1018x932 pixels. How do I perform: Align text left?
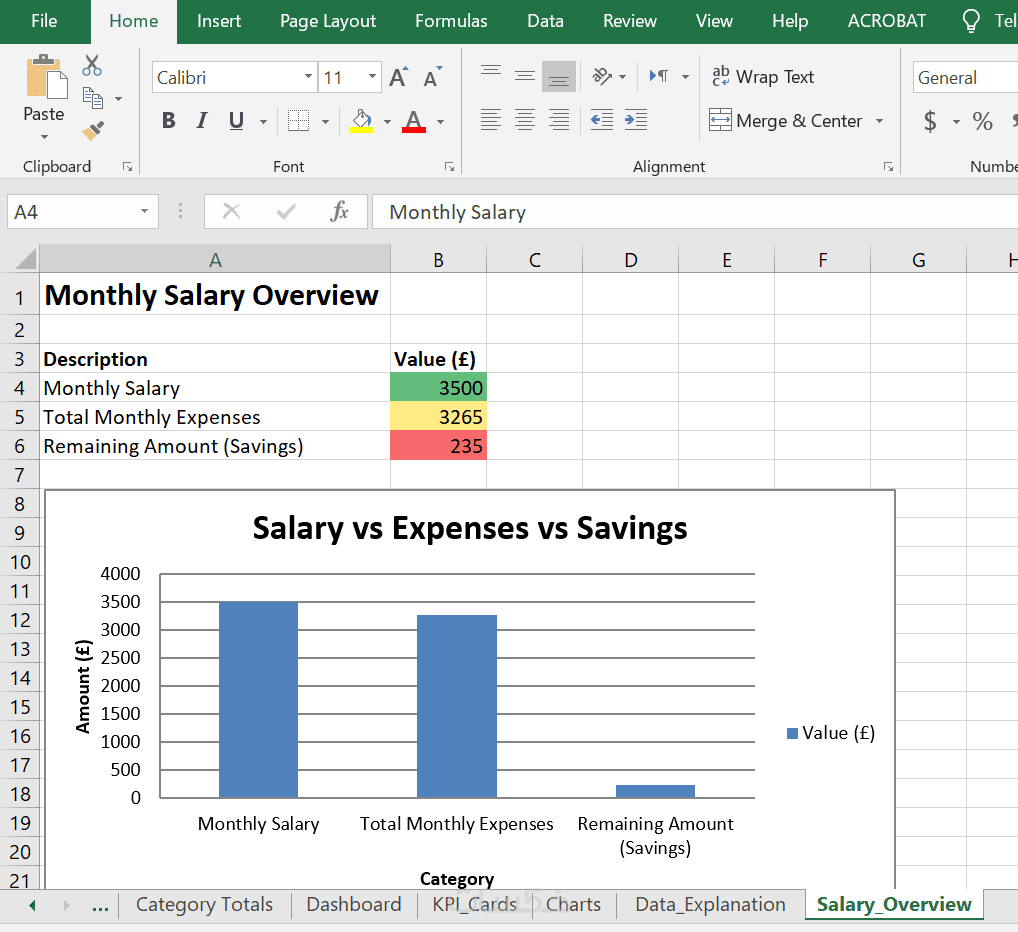pyautogui.click(x=491, y=120)
